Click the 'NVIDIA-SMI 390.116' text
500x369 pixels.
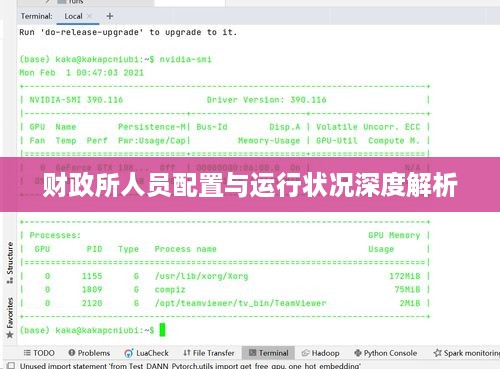76,100
